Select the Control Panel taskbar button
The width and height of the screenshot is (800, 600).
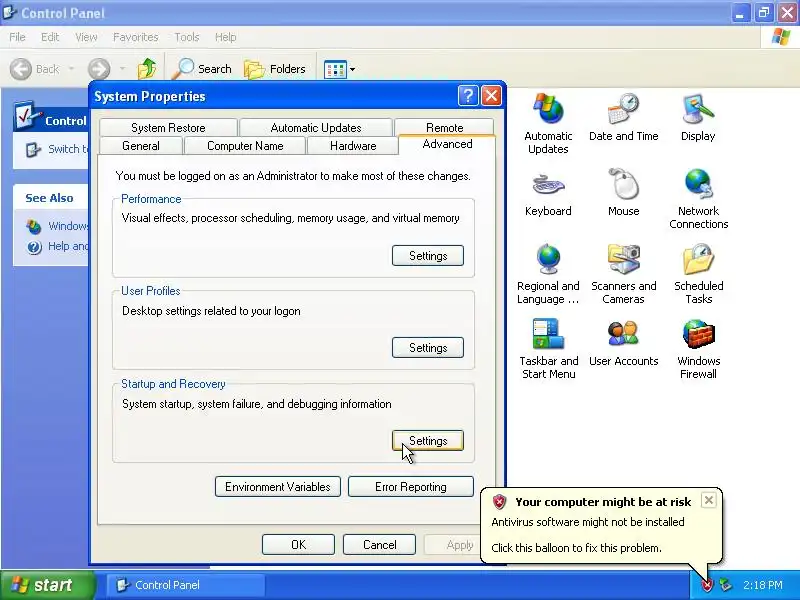point(186,585)
